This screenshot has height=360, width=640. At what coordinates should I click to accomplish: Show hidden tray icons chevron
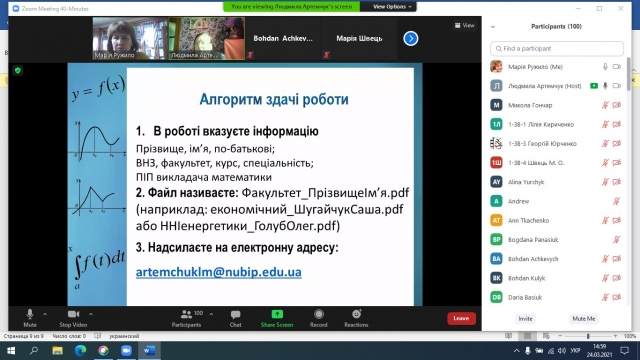[516, 351]
